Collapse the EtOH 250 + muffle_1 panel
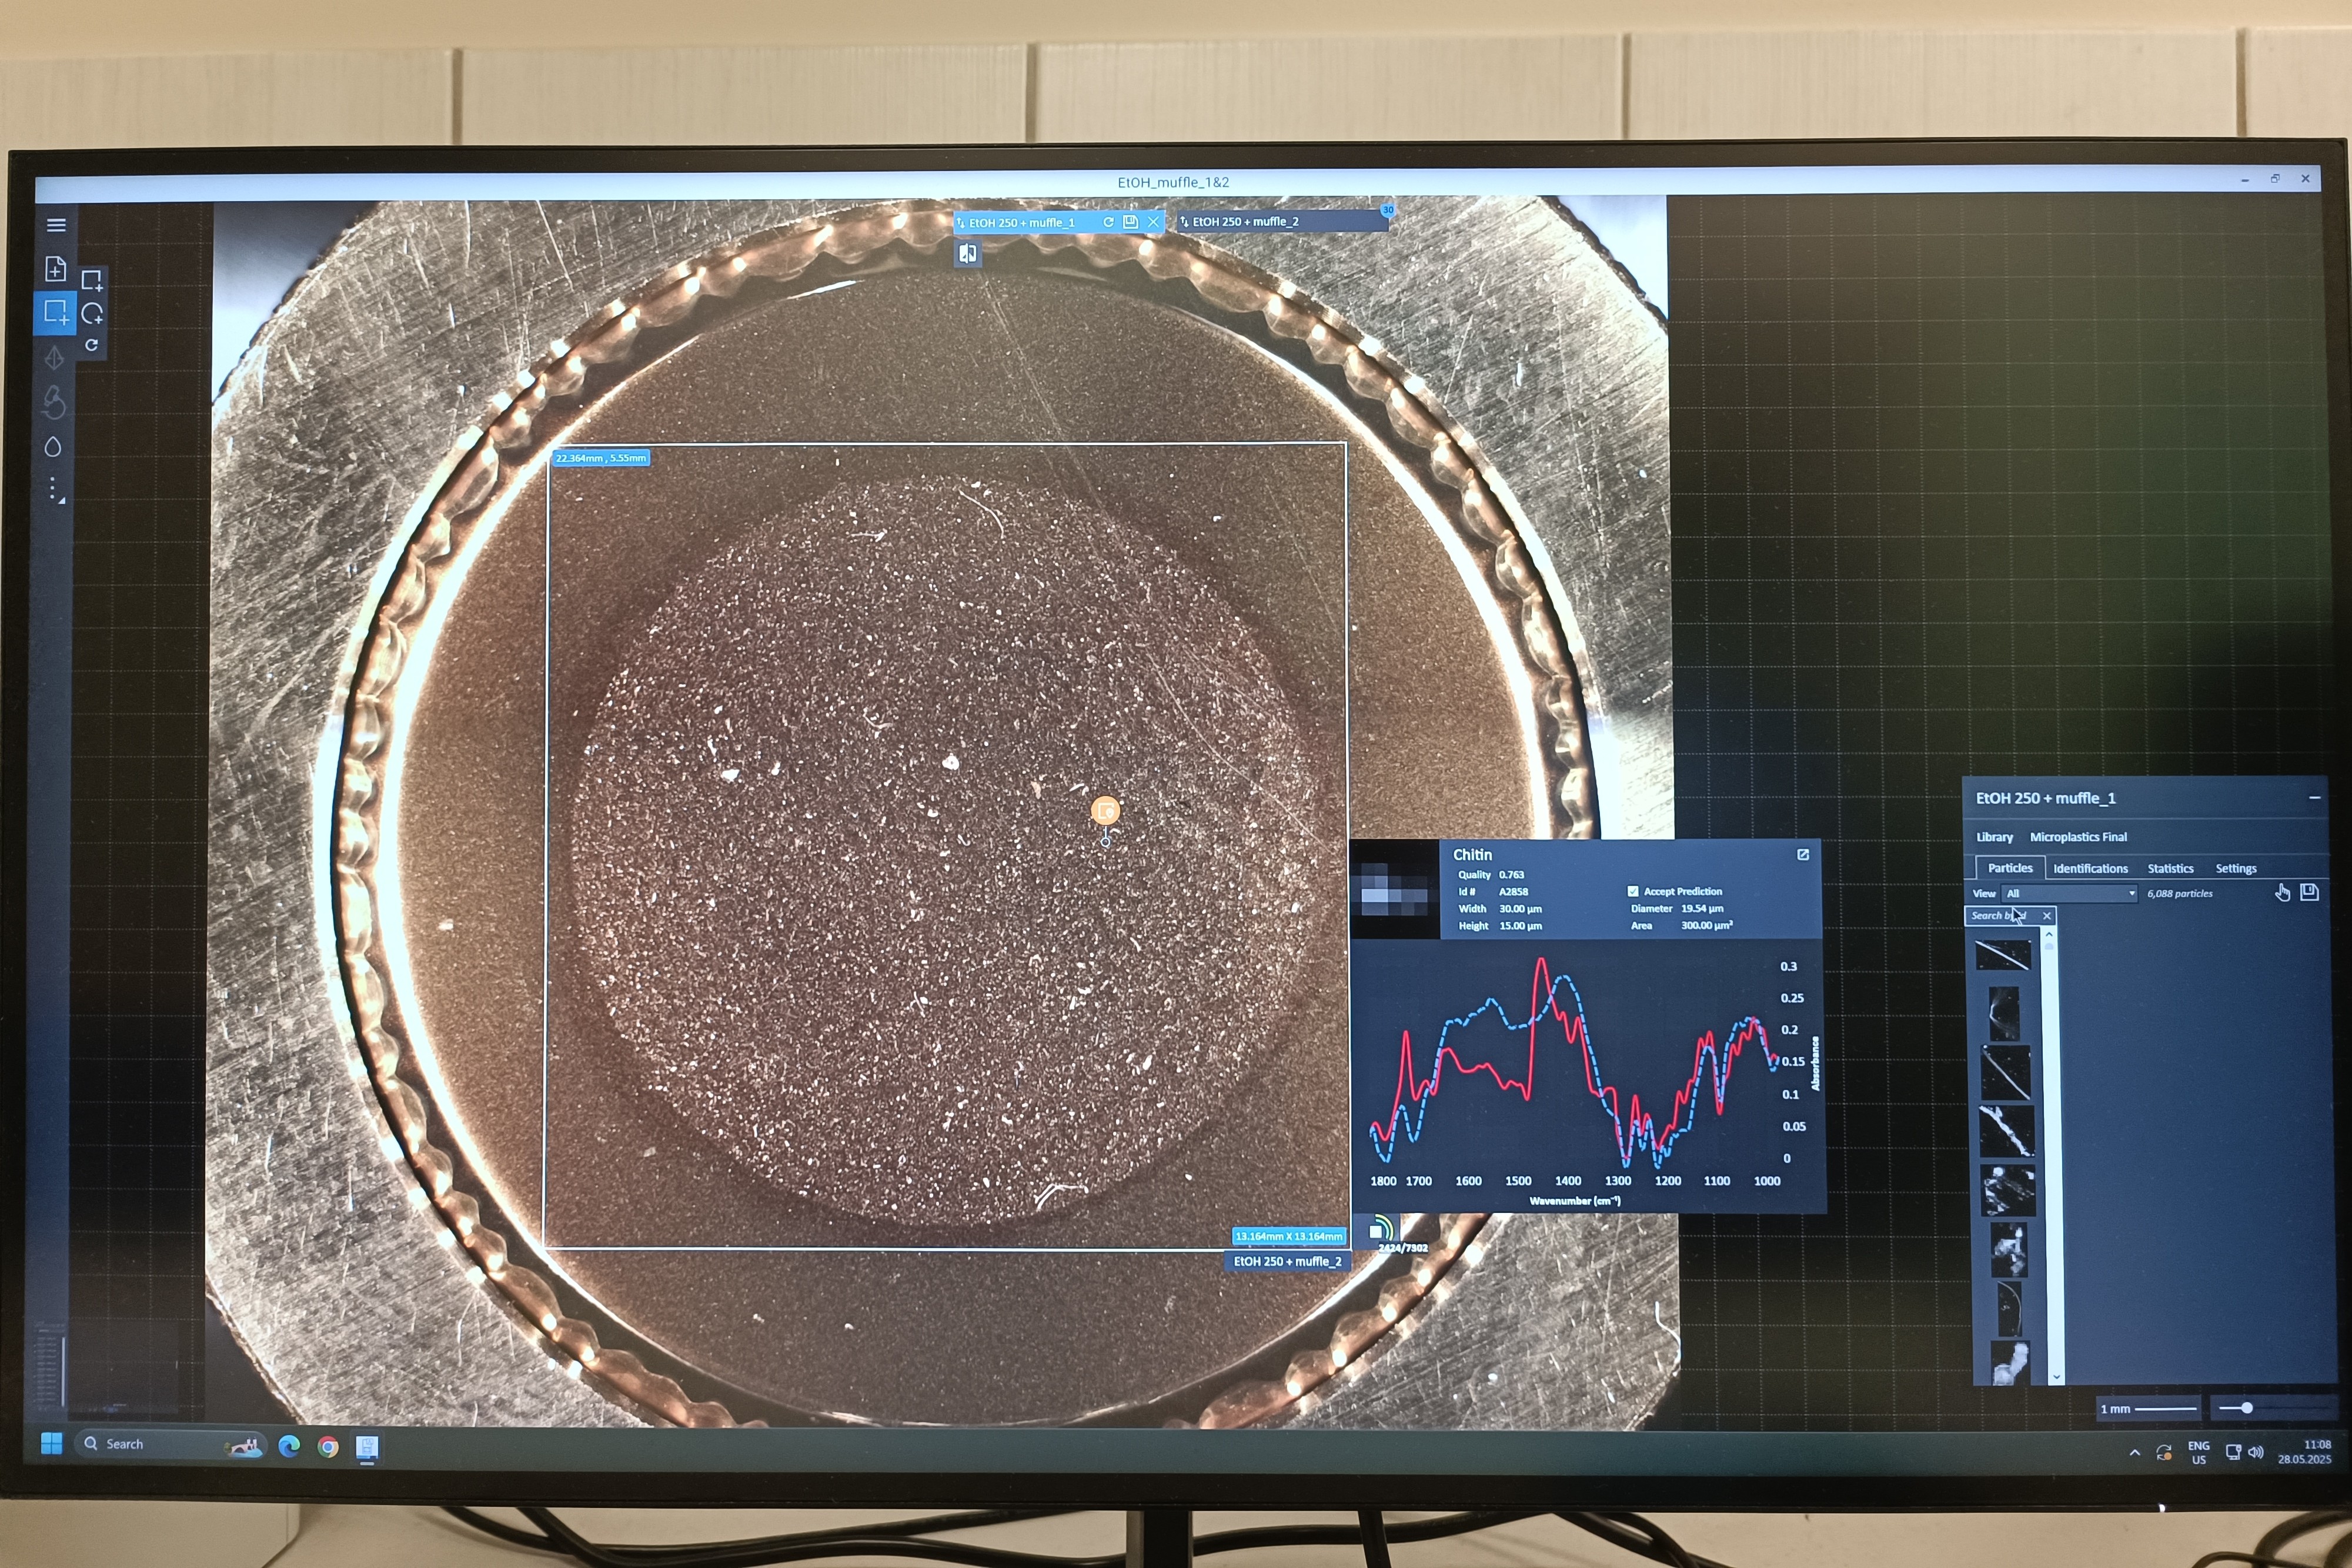The image size is (2352, 1568). click(x=2314, y=798)
